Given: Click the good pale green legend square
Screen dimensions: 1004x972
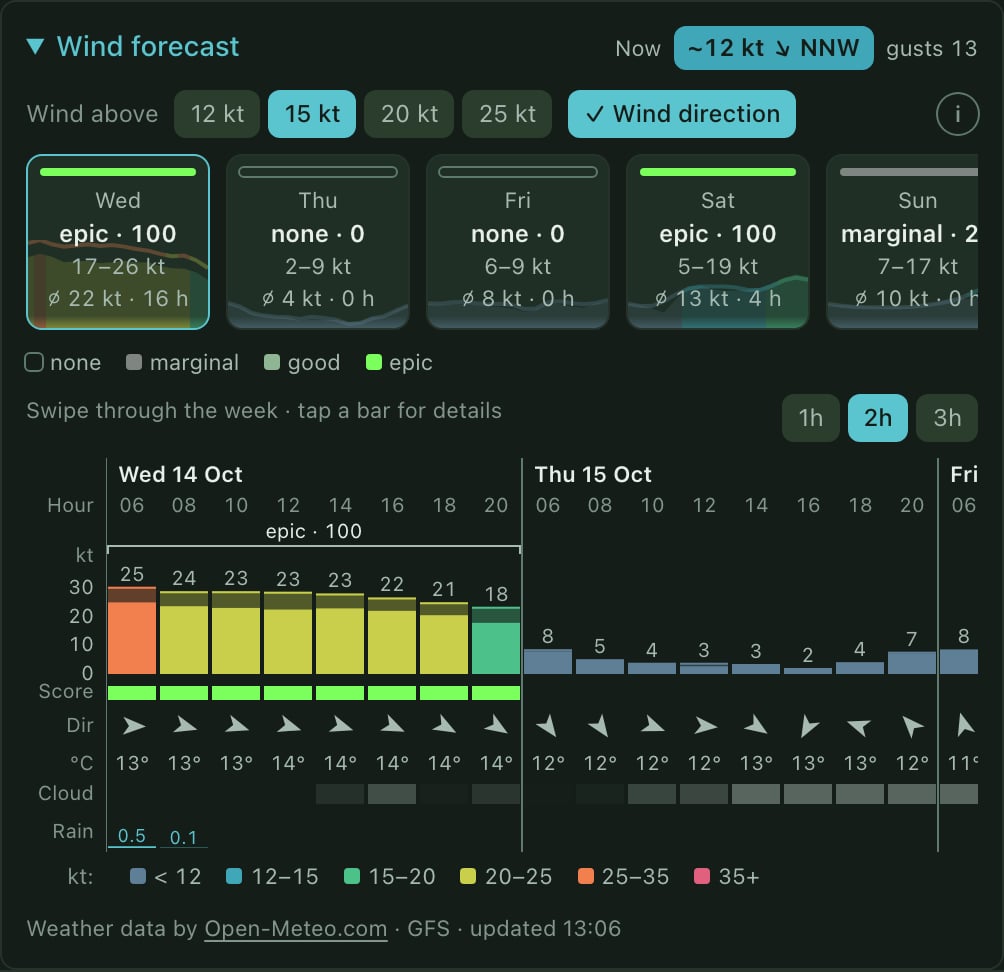Looking at the screenshot, I should coord(272,362).
